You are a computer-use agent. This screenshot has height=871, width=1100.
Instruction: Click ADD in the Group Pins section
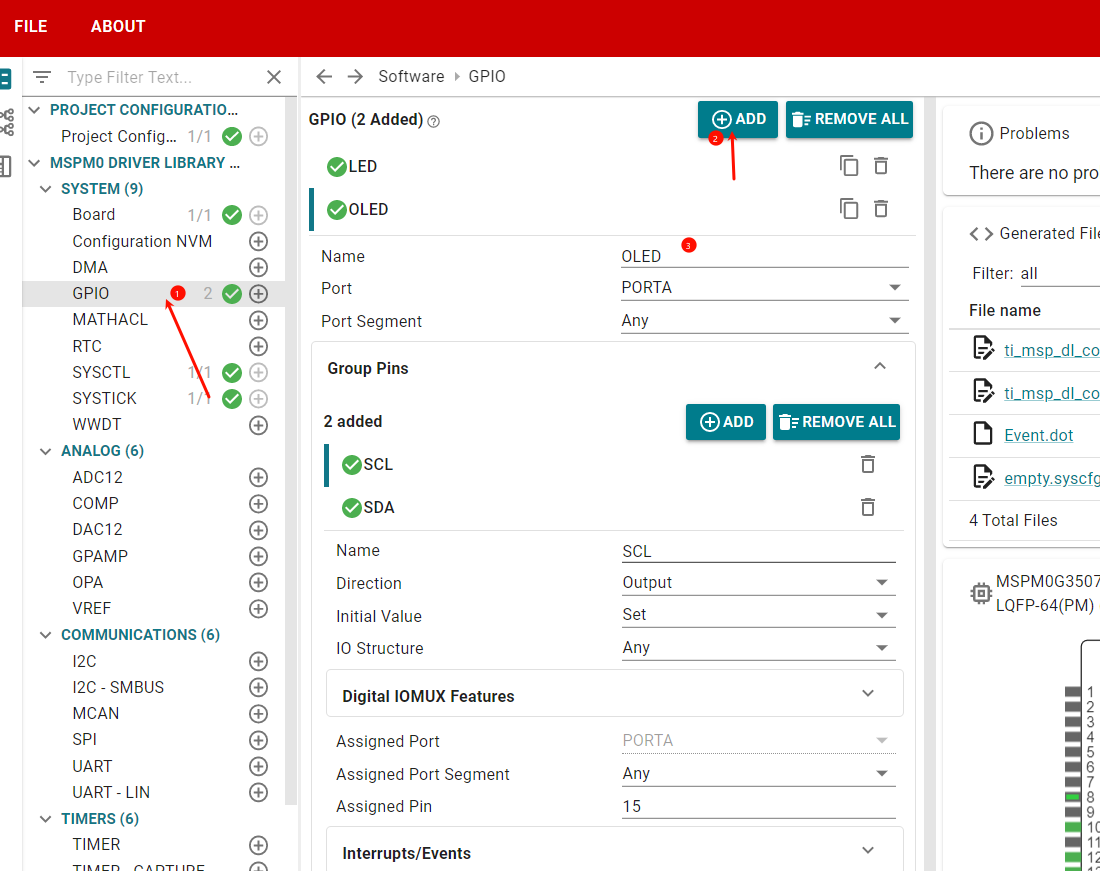[726, 422]
